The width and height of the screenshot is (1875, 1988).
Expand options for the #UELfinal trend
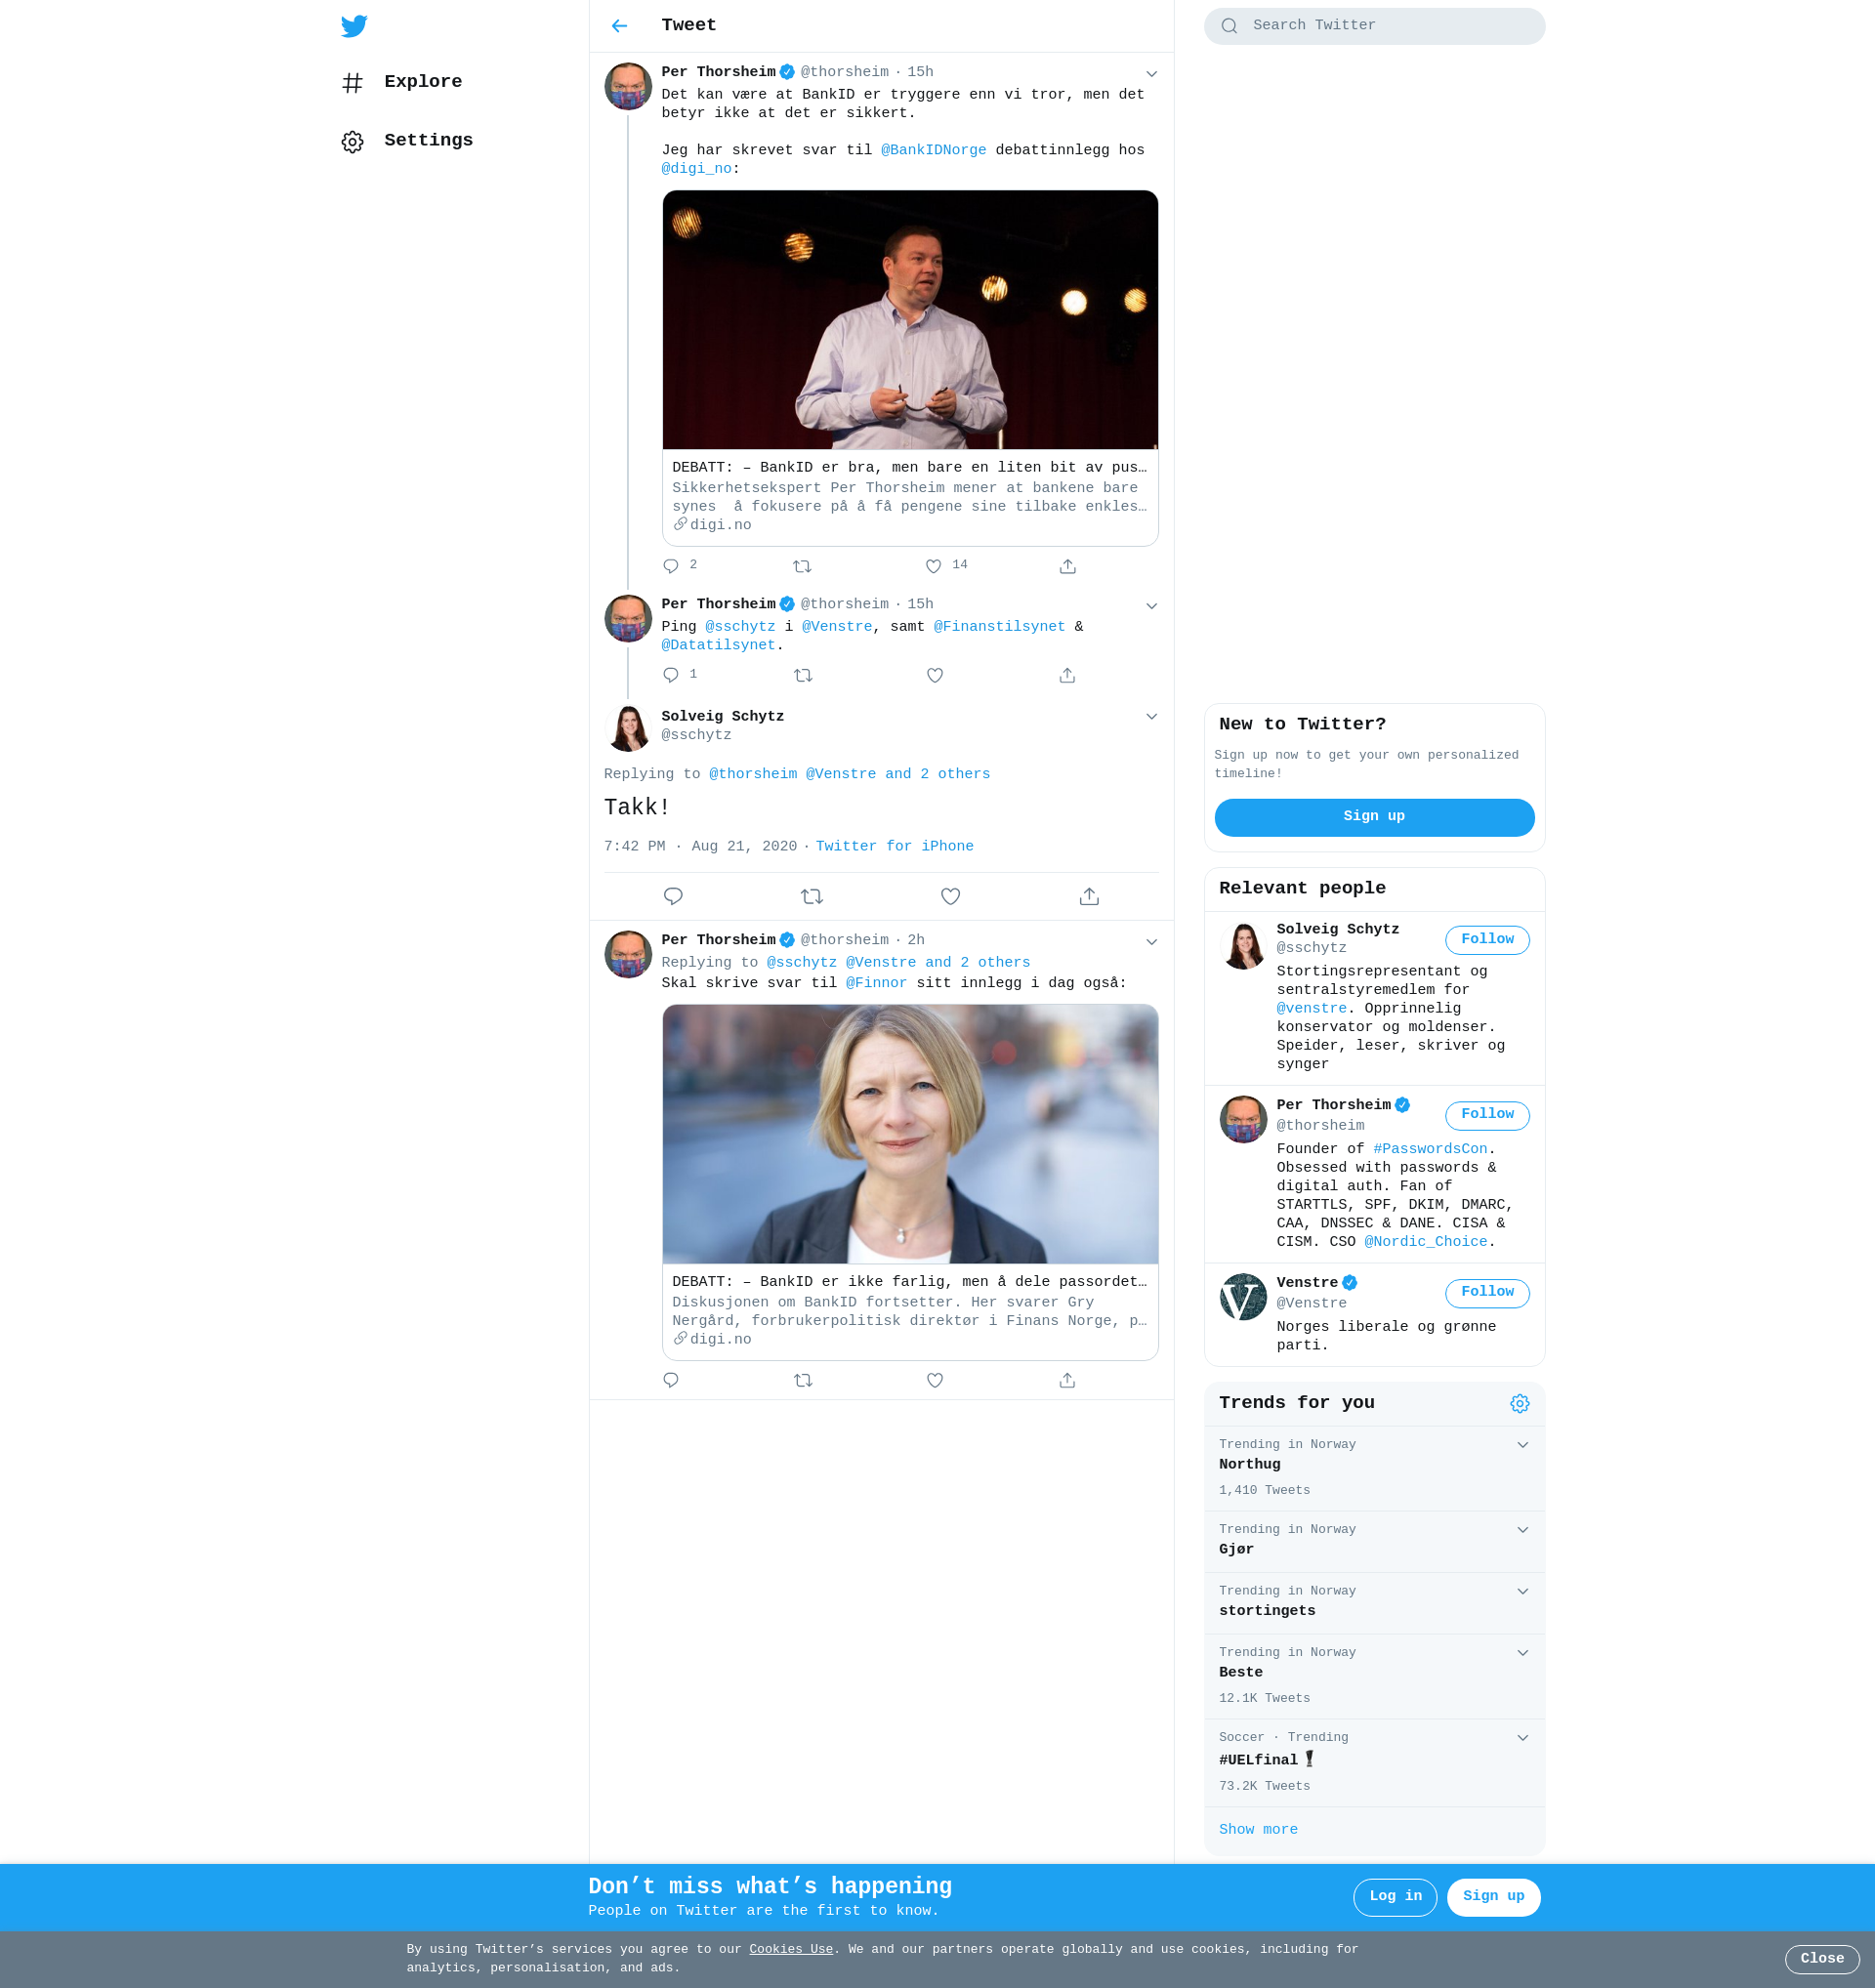point(1522,1737)
